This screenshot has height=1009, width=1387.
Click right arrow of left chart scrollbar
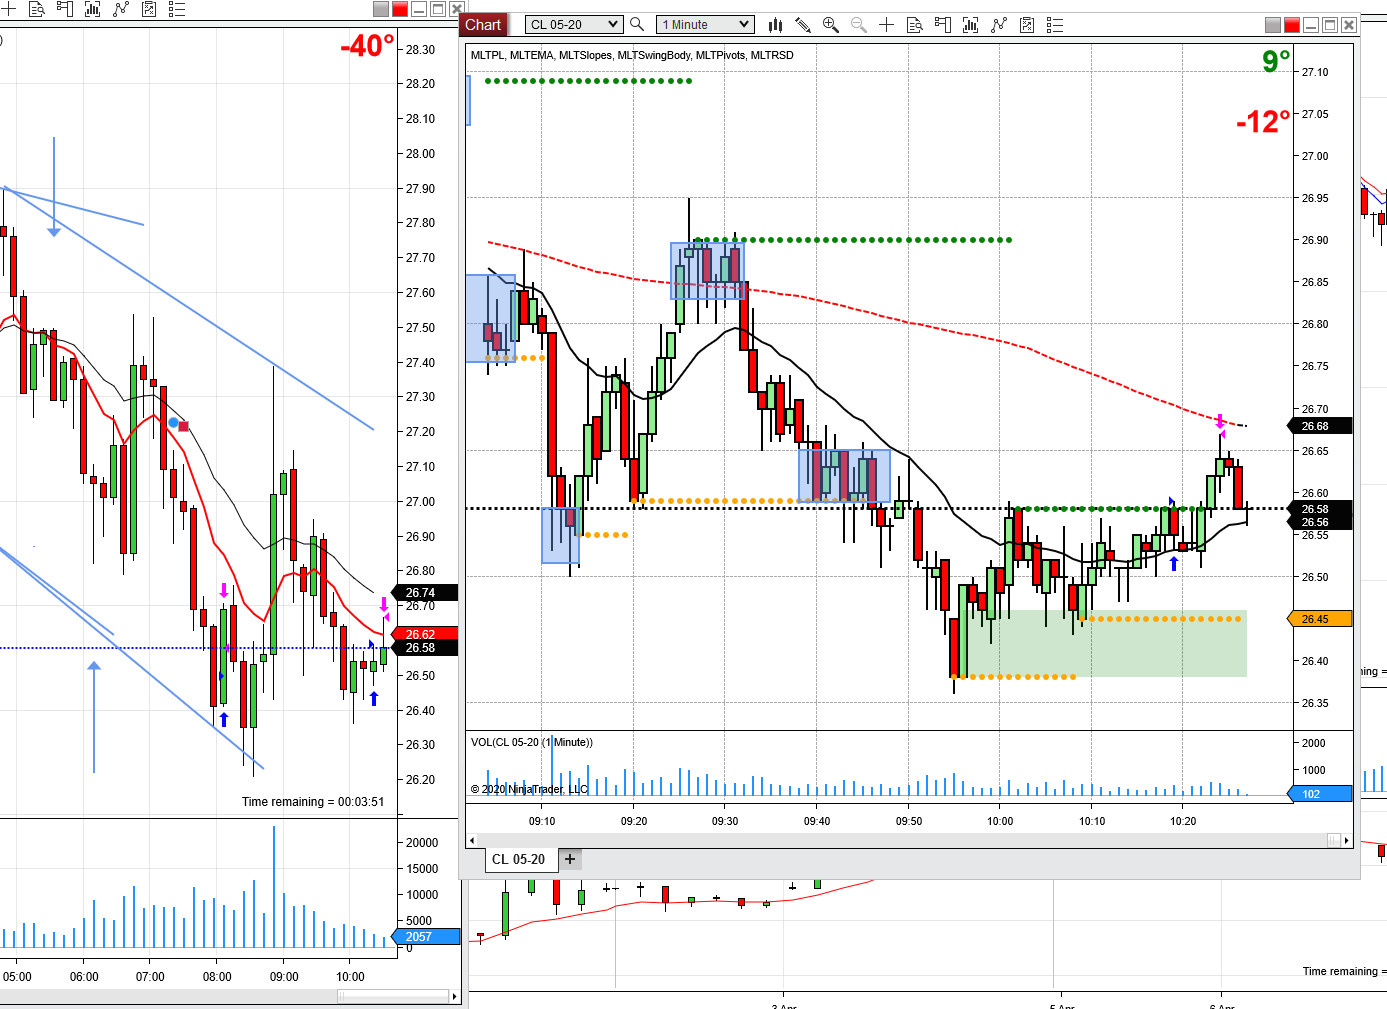coord(454,996)
